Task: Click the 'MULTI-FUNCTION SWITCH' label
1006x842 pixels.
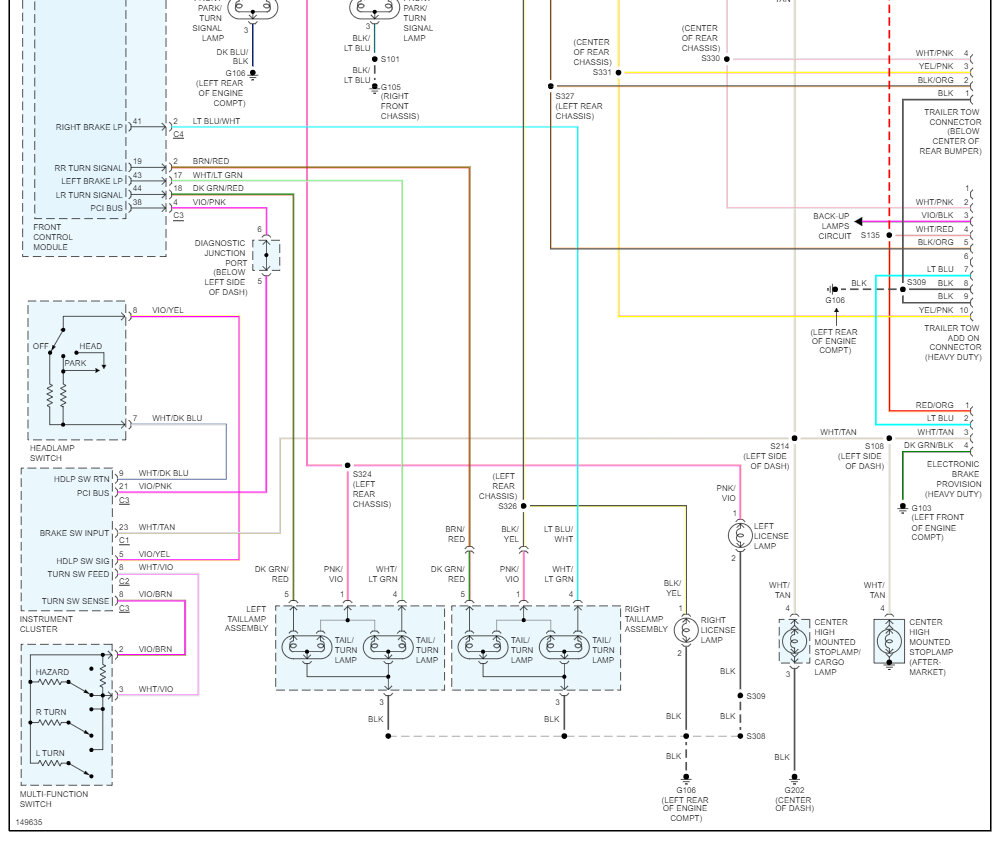Action: [54, 799]
